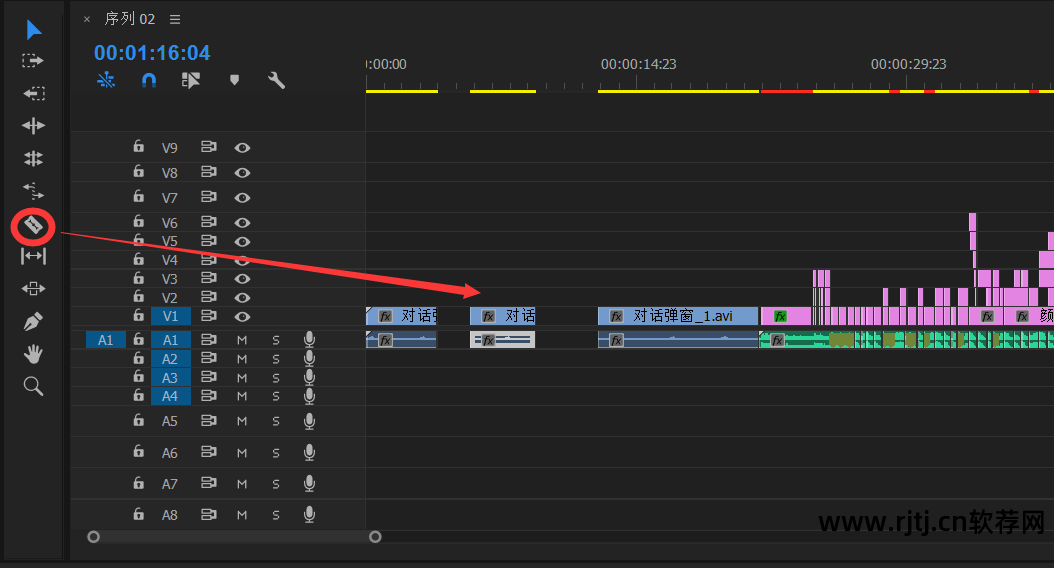Select the first 对话 clip on V1
1054x568 pixels.
pos(401,316)
